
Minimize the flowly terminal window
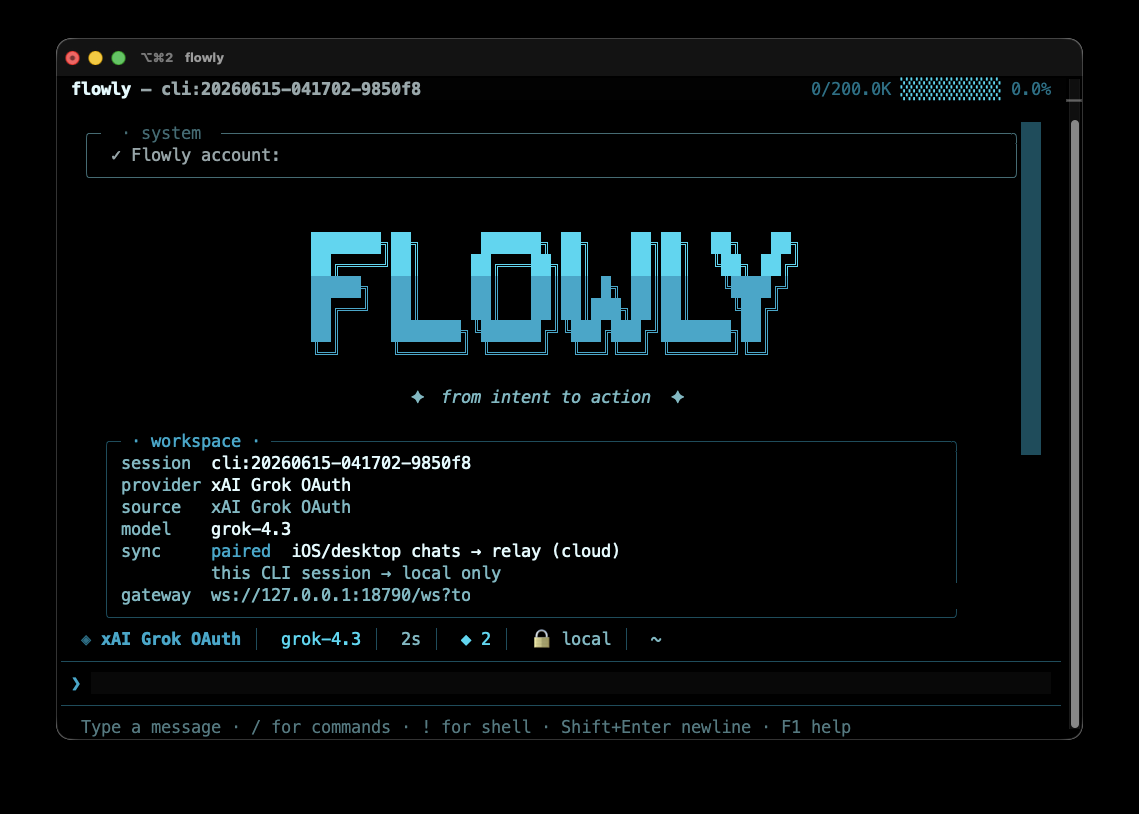(95, 58)
